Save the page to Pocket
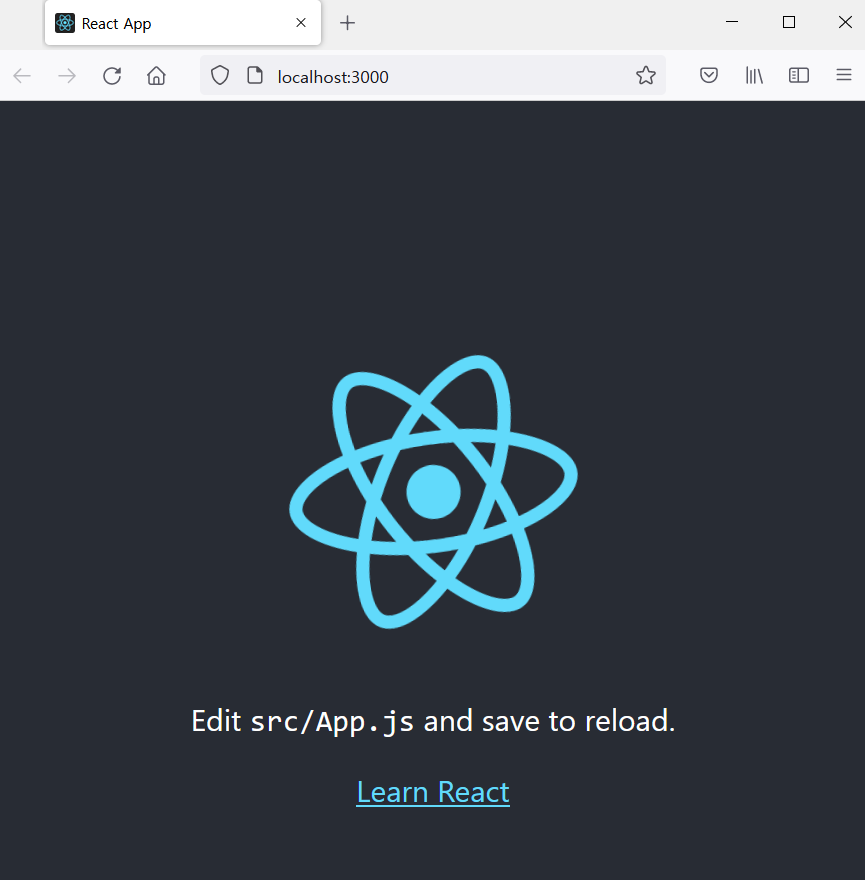 (709, 76)
